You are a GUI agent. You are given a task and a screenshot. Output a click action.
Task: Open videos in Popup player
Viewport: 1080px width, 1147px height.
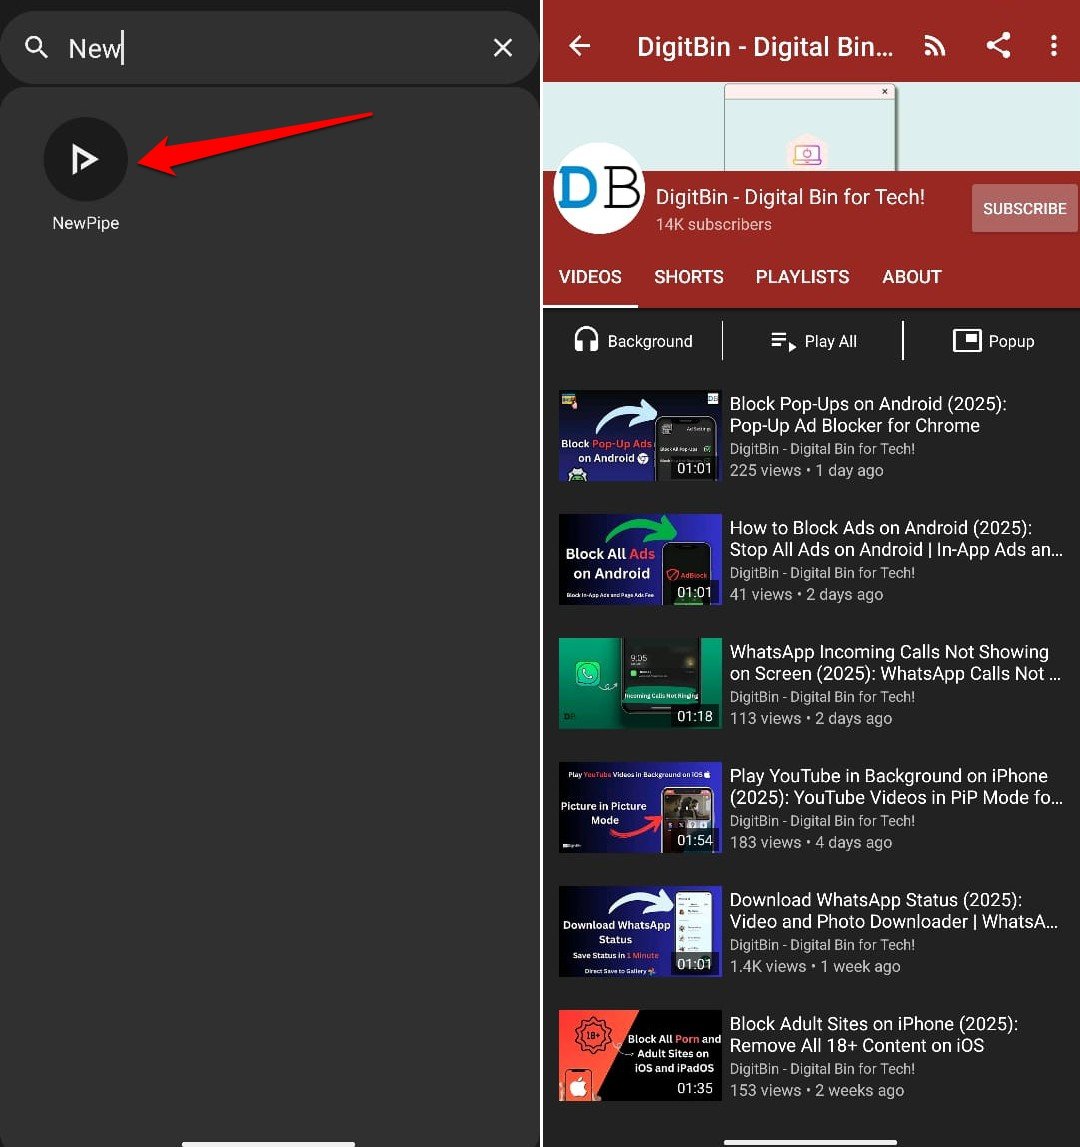[993, 341]
